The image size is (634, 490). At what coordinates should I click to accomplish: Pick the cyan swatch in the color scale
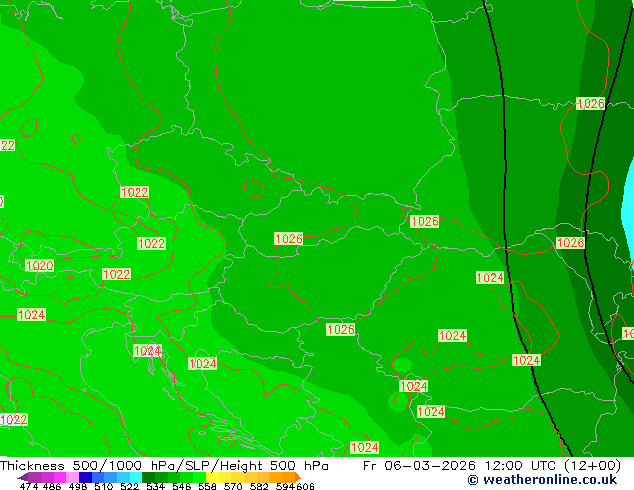coord(136,477)
